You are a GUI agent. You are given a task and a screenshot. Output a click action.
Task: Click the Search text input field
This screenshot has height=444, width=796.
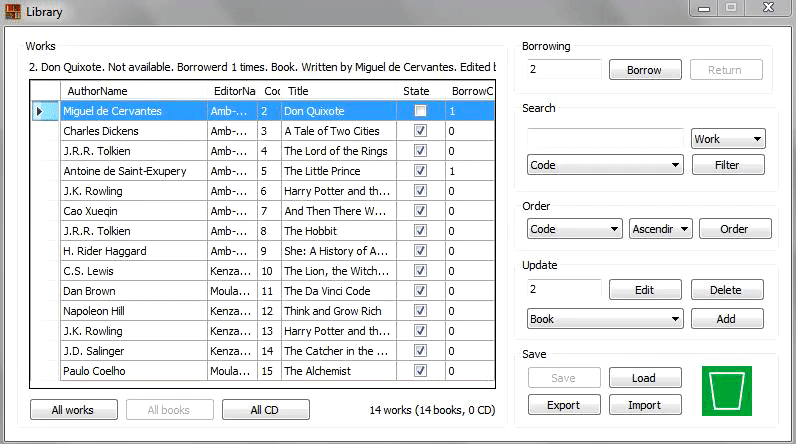click(x=604, y=136)
